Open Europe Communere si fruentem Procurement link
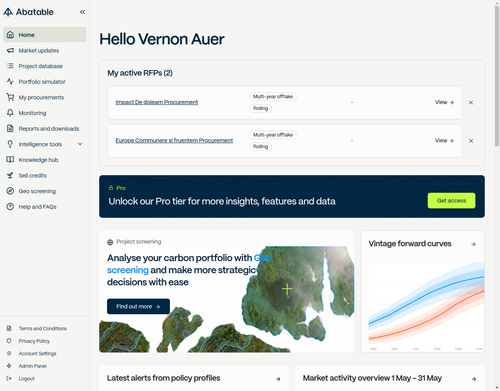 pos(174,141)
